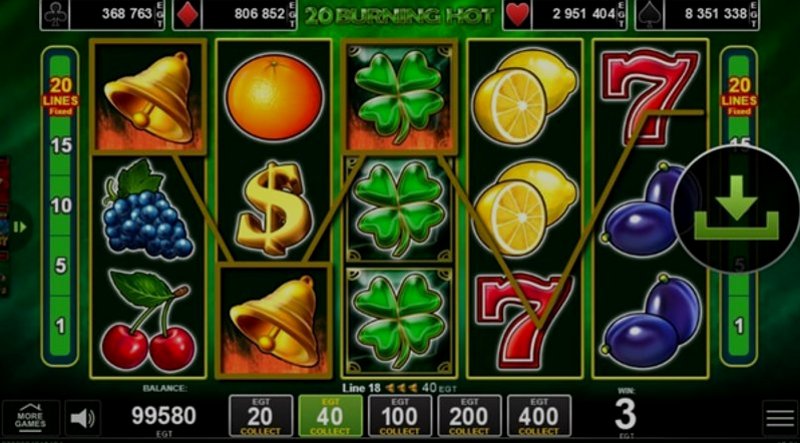Click the orange symbol on second reel
The height and width of the screenshot is (443, 800).
click(274, 96)
